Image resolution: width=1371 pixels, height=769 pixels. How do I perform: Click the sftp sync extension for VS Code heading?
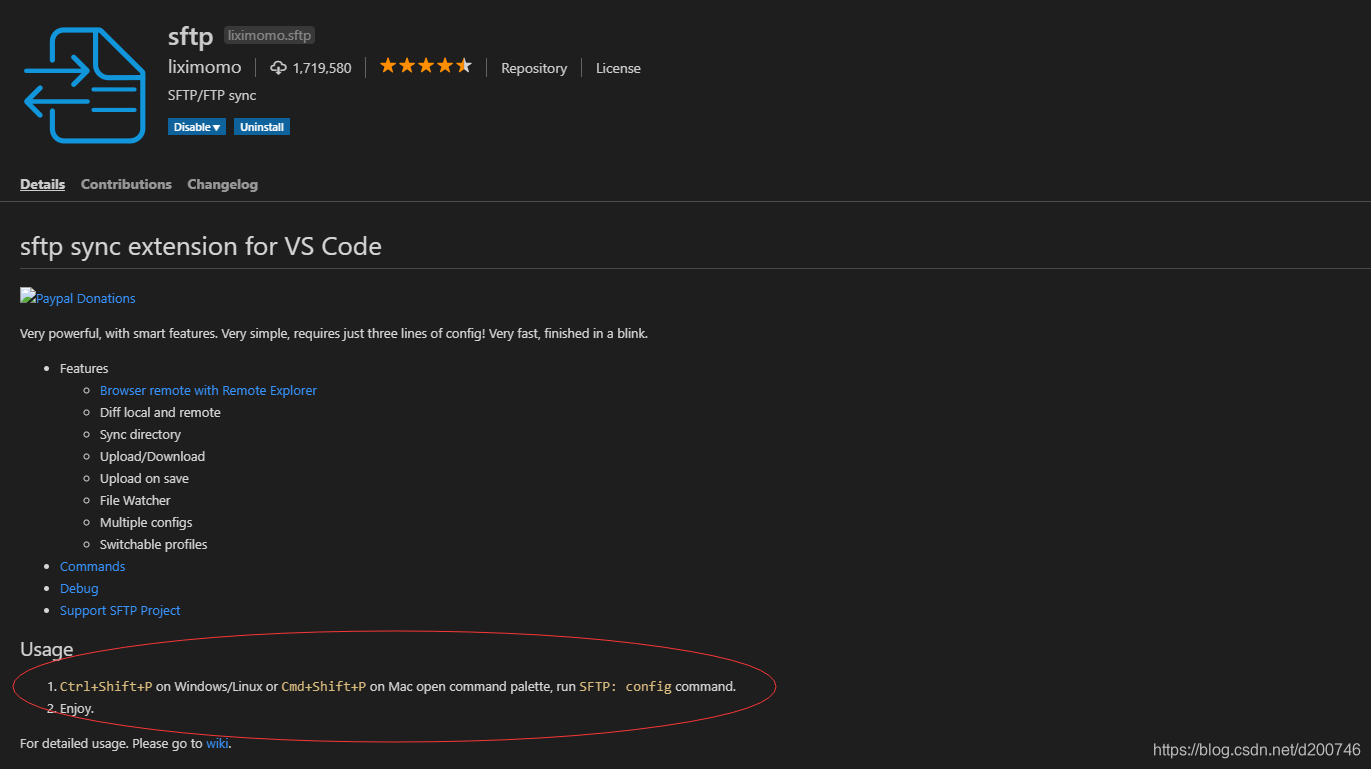tap(201, 246)
